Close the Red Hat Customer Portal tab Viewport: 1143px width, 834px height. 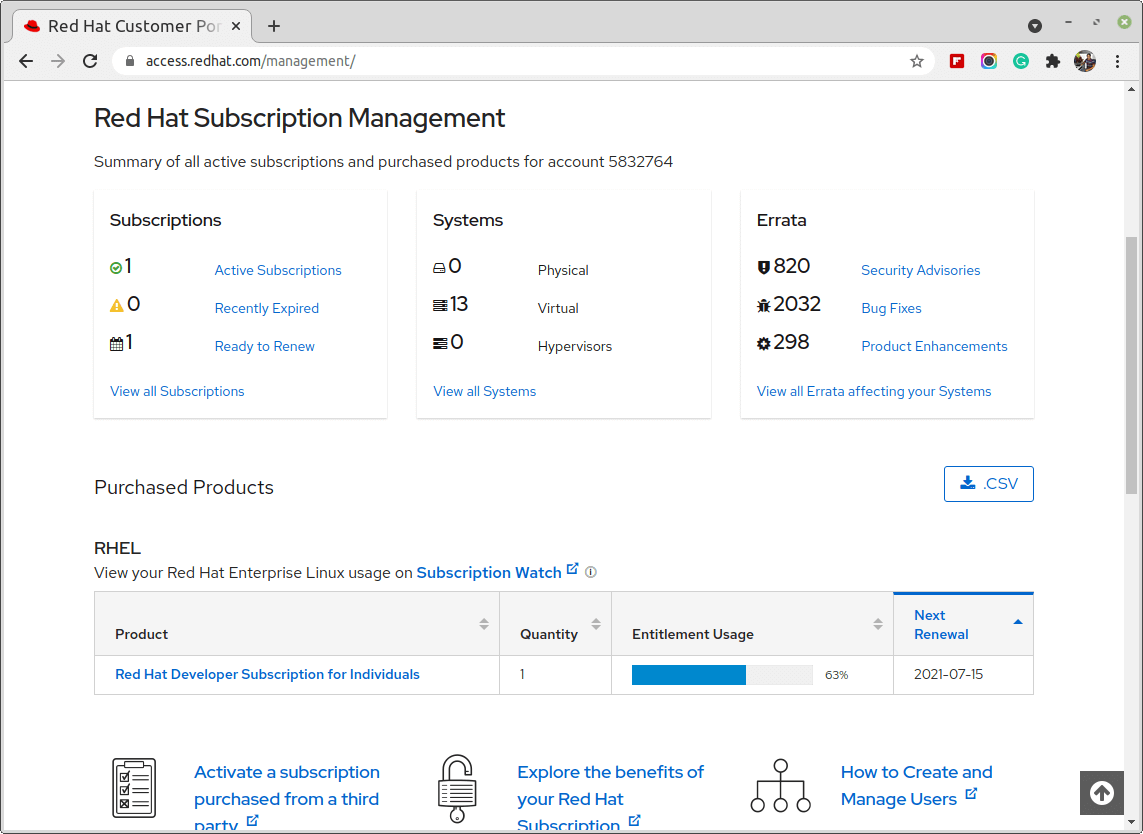(235, 26)
